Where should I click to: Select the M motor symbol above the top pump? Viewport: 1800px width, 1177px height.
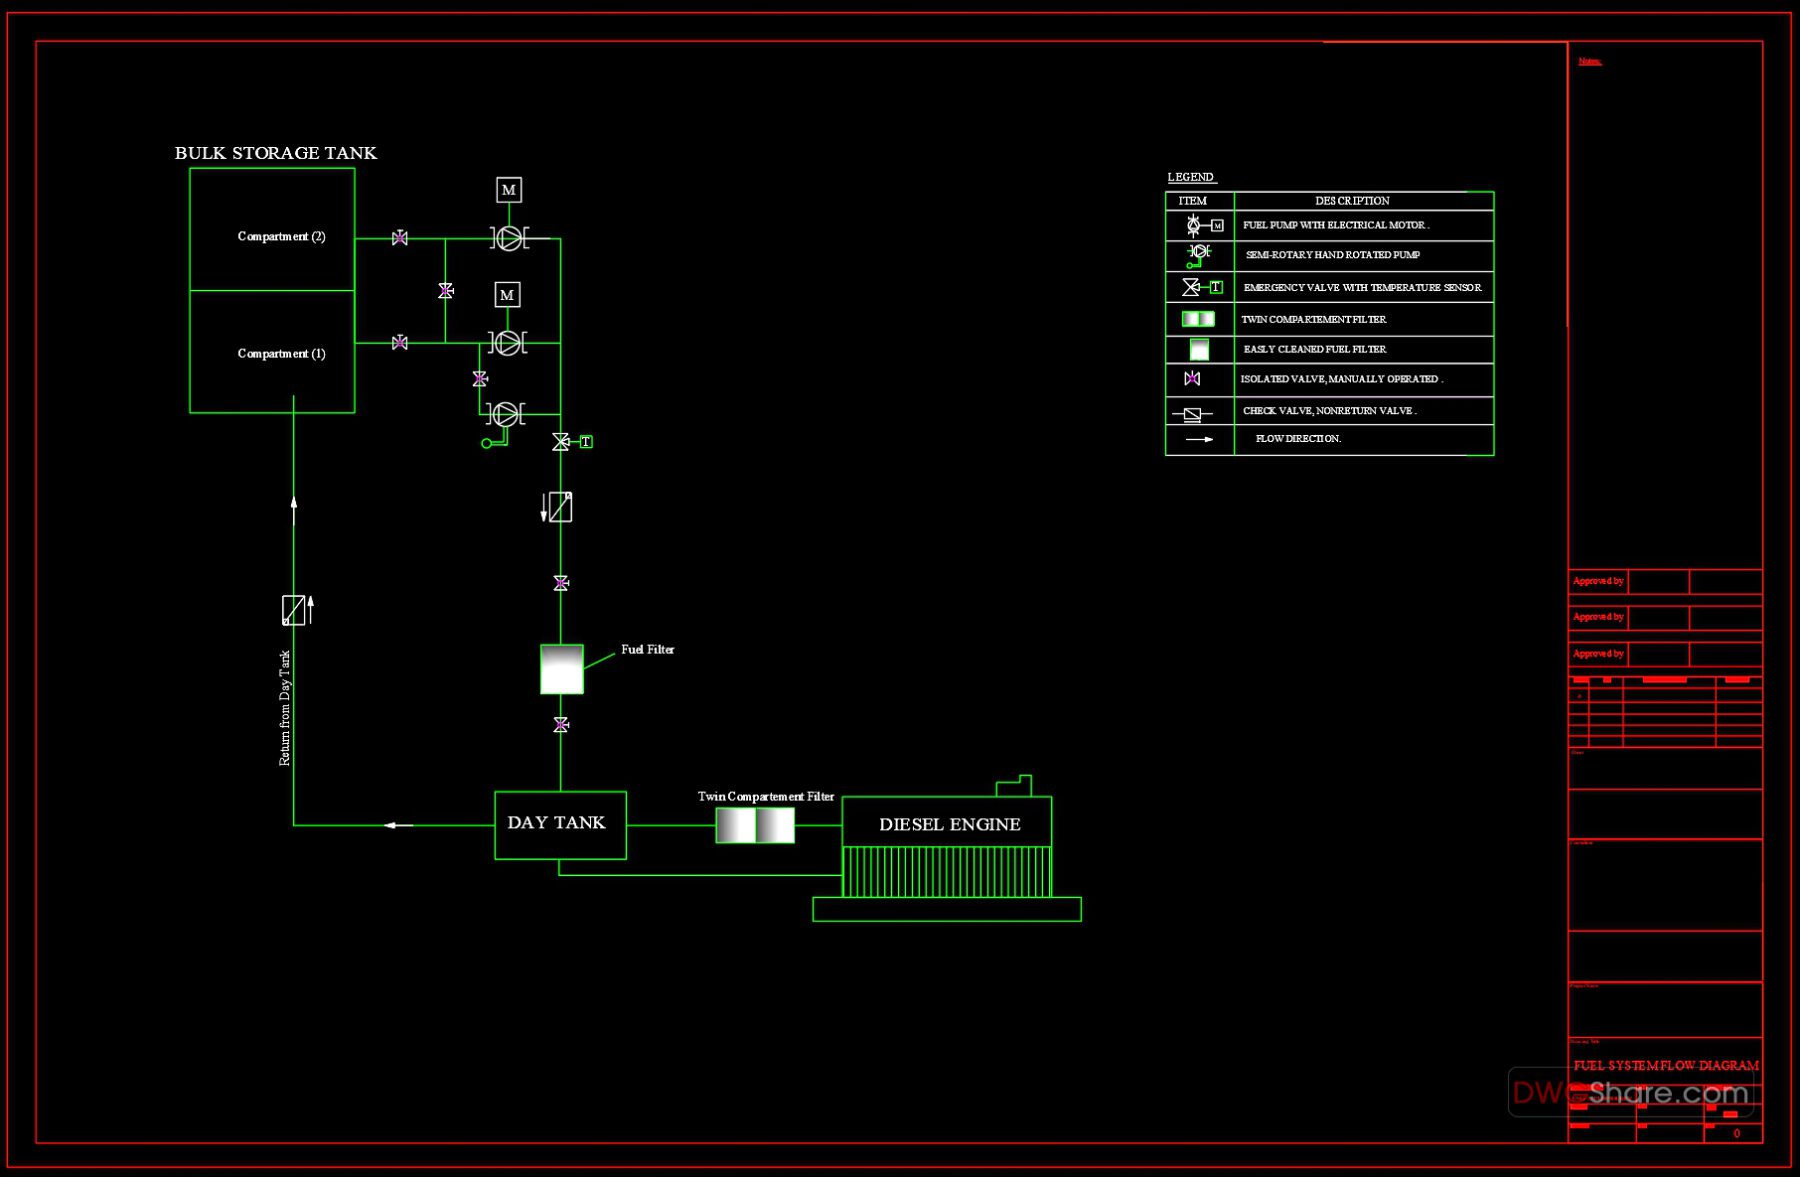[x=509, y=189]
